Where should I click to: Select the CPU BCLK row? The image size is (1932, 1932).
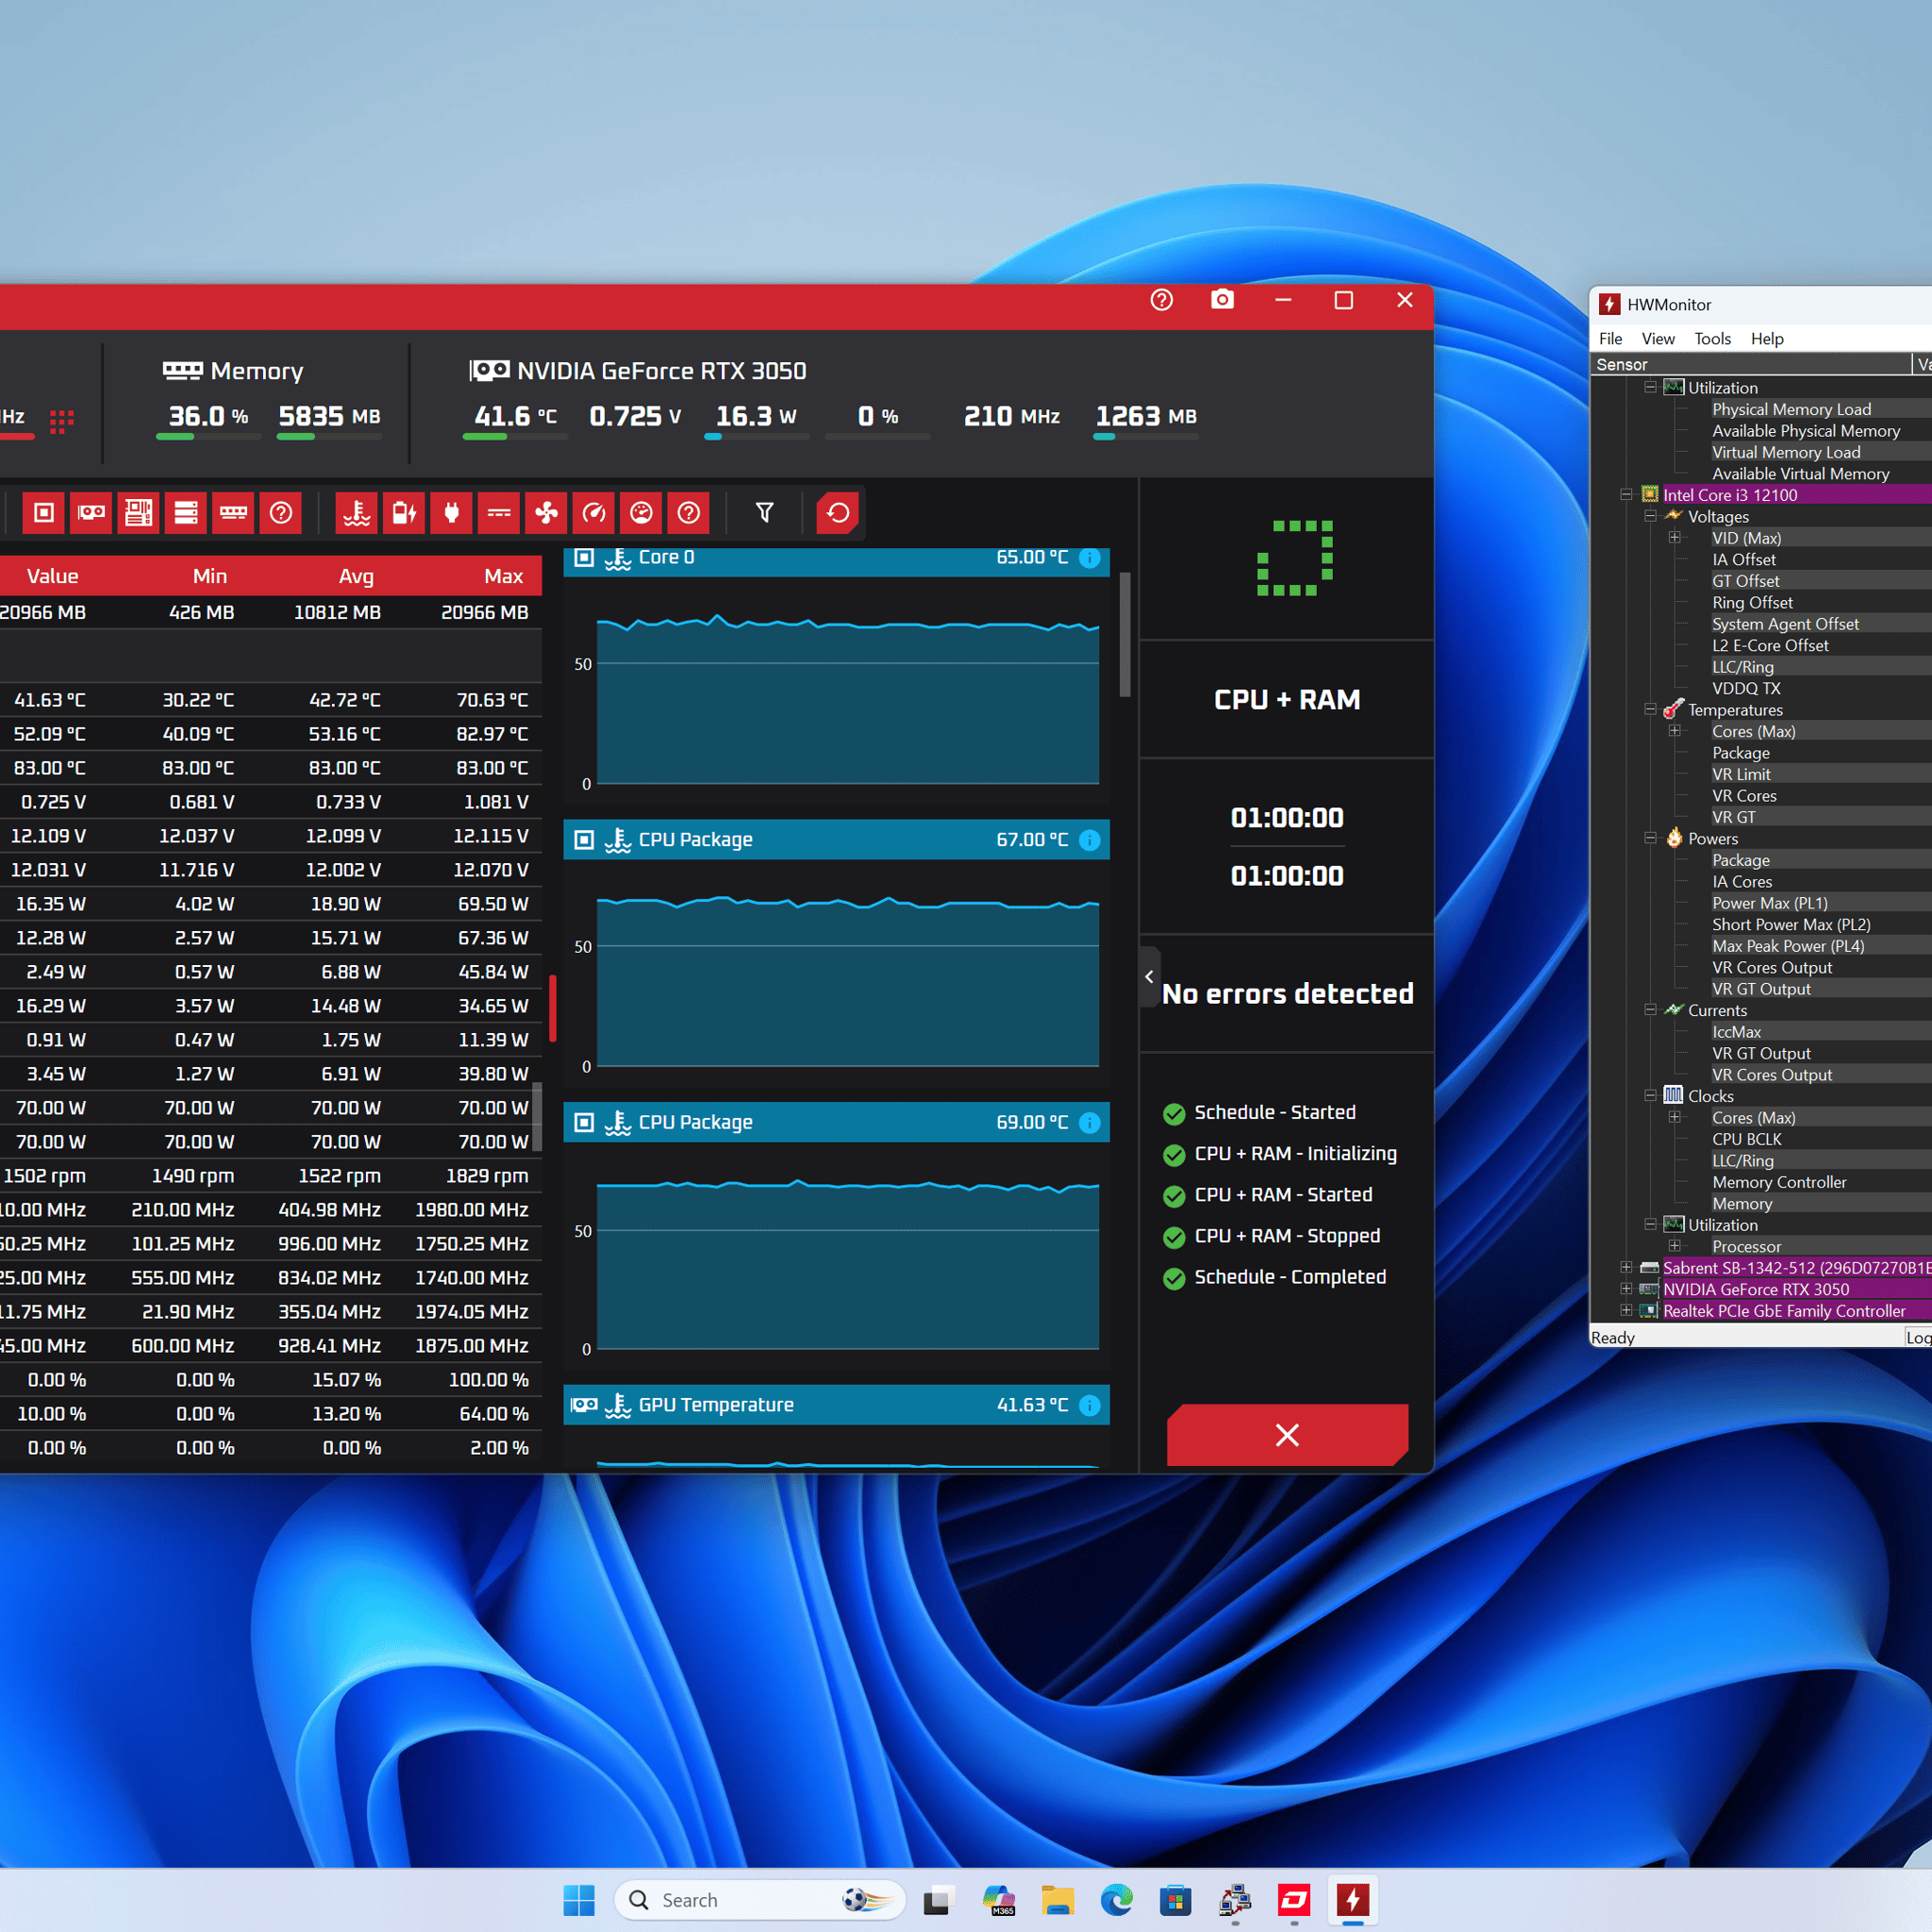(1747, 1139)
